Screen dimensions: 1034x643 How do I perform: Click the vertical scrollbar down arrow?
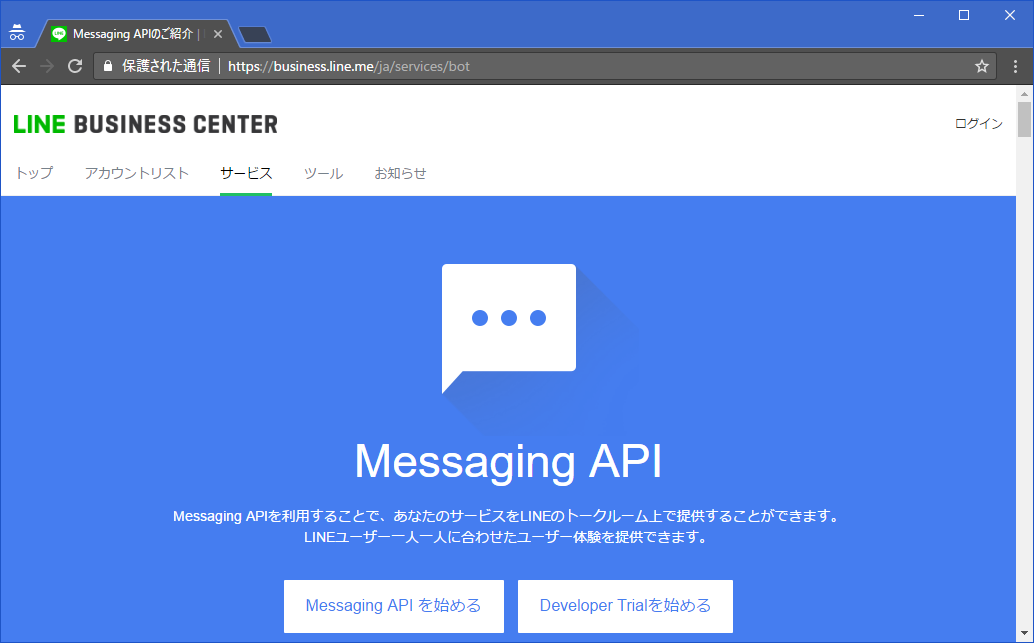[1024, 634]
